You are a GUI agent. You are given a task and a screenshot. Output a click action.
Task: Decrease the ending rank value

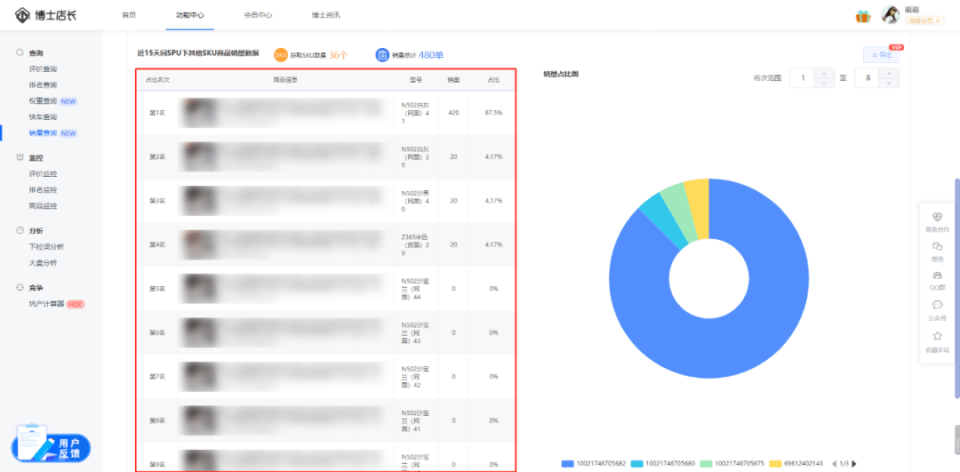890,82
